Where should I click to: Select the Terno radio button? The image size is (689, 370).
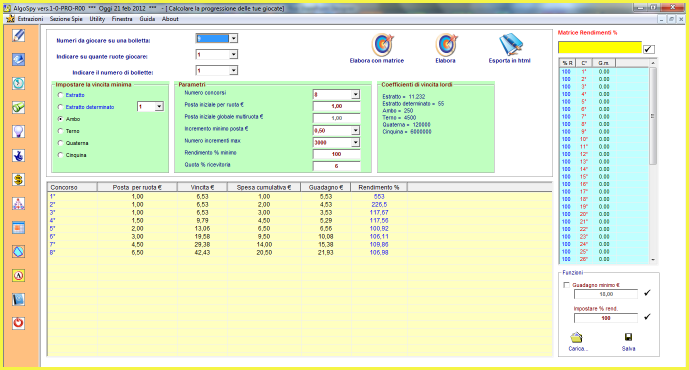(x=60, y=131)
